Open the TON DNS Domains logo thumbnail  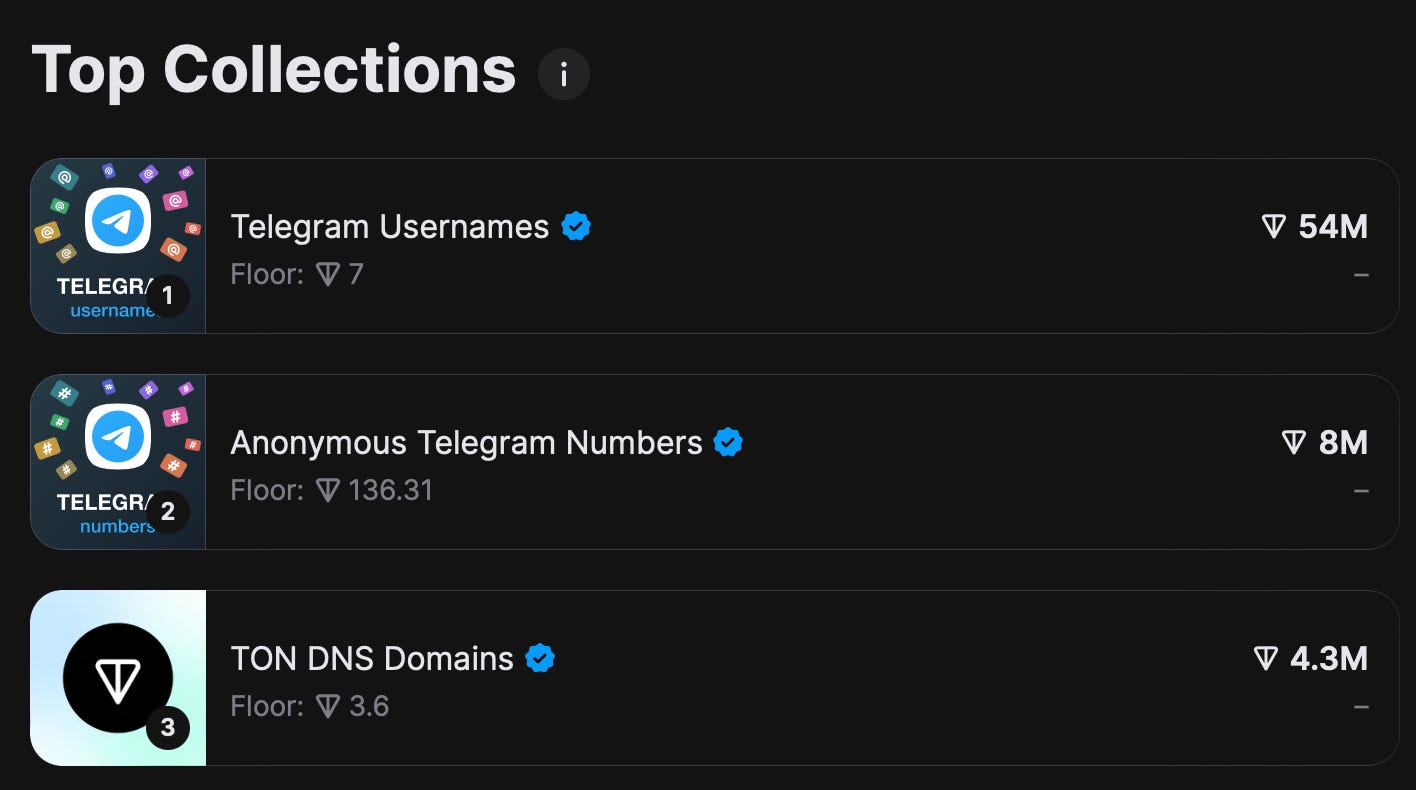[x=118, y=678]
